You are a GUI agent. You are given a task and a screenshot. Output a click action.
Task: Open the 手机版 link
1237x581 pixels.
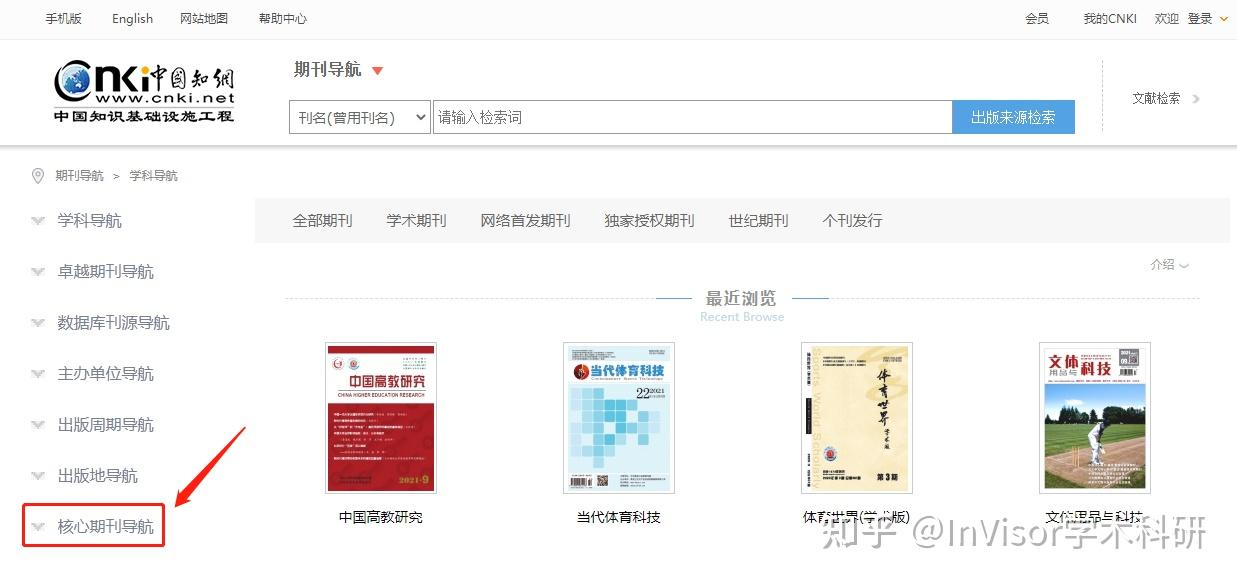tap(63, 18)
